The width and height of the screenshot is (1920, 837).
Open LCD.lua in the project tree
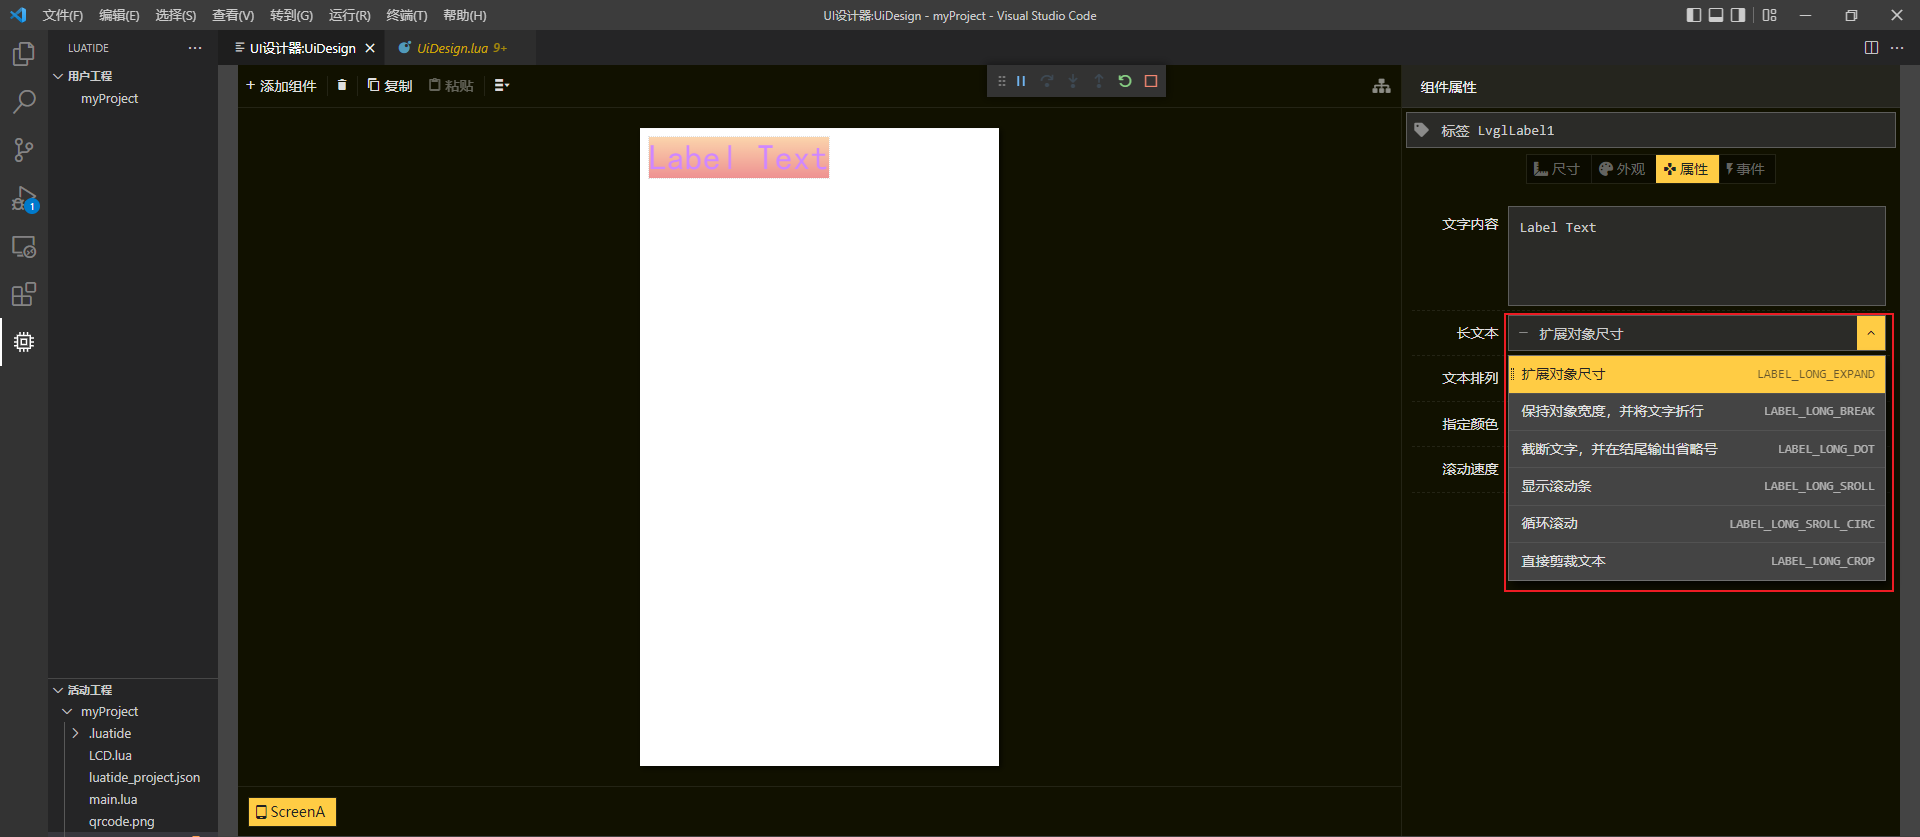(110, 756)
